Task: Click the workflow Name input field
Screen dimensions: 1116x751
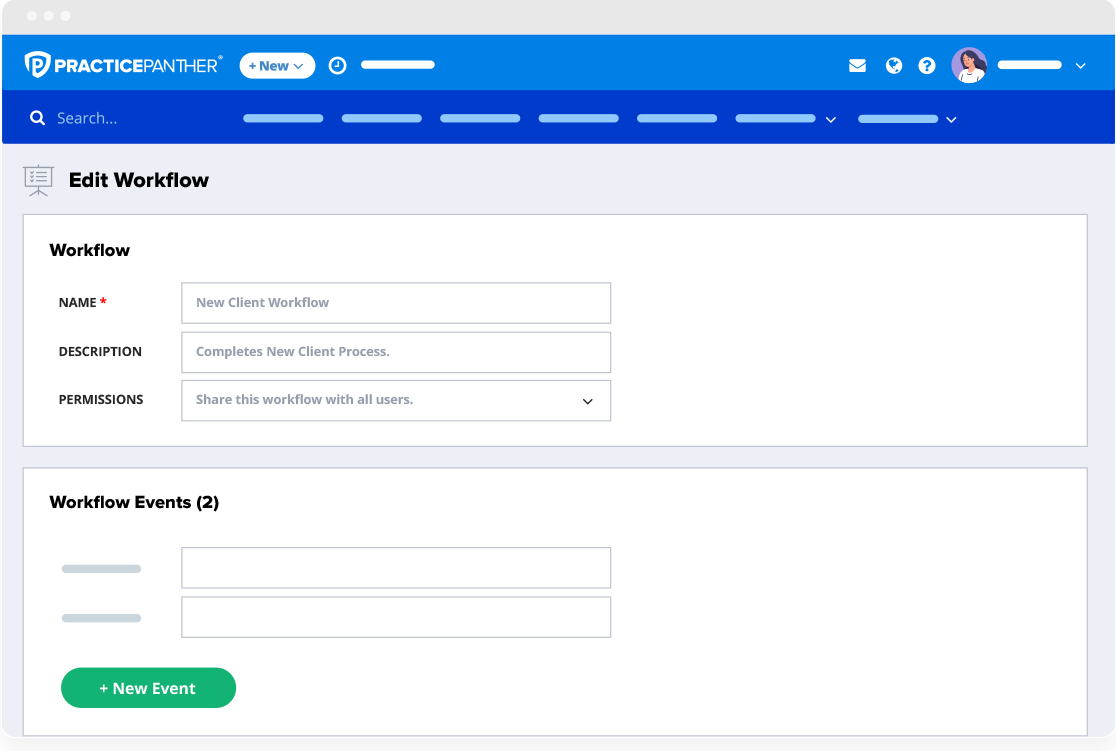Action: [x=395, y=303]
